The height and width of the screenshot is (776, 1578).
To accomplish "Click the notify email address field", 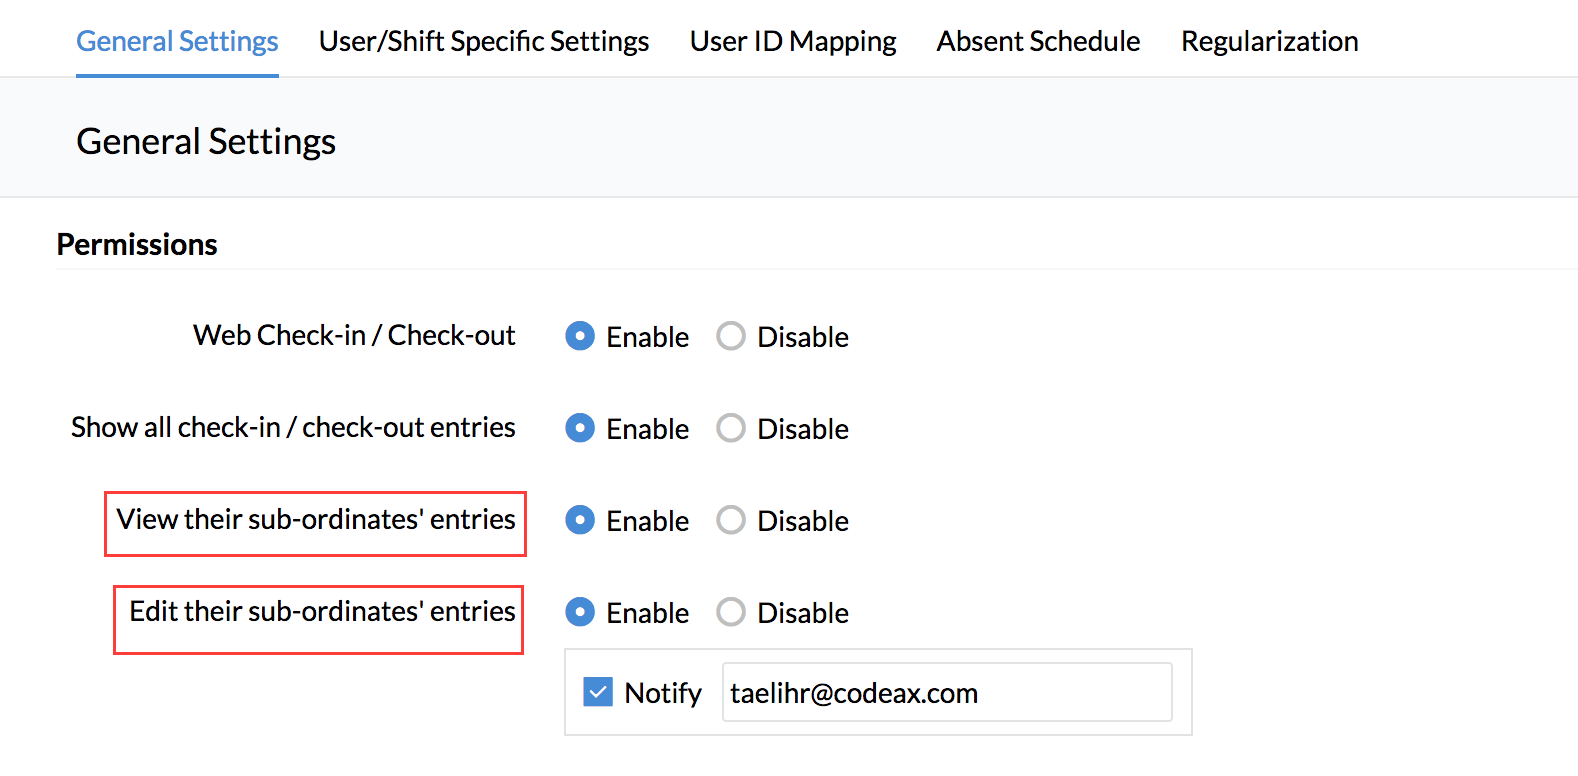I will coord(946,692).
